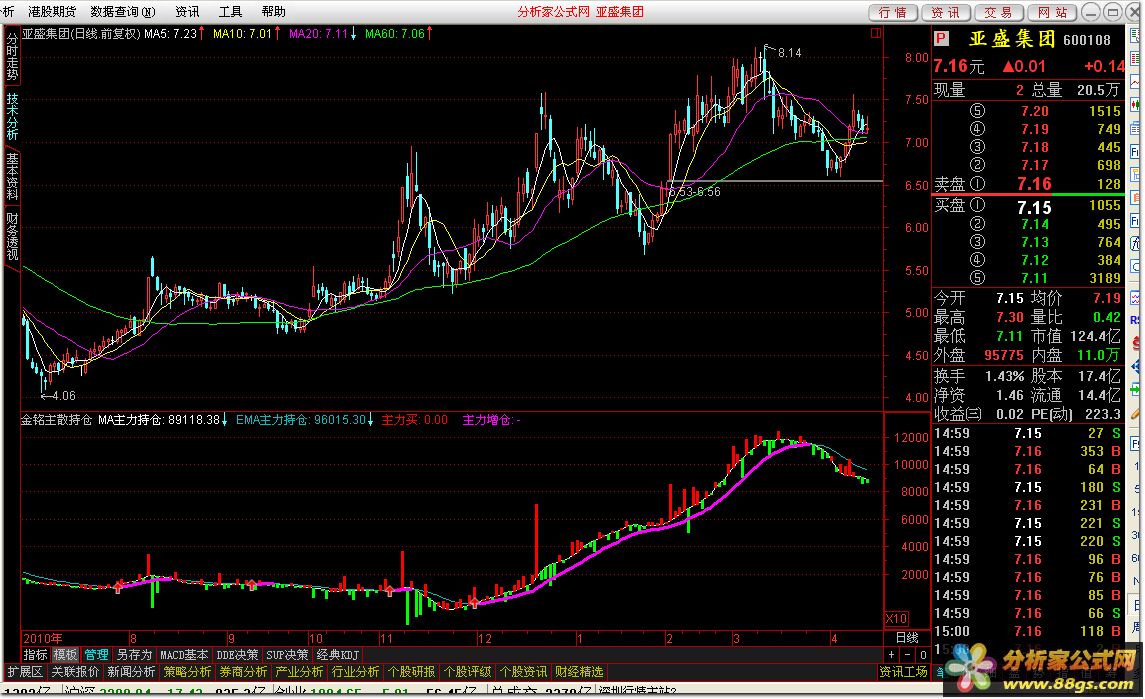The height and width of the screenshot is (699, 1145).
Task: Select the 模板 tab below chart
Action: tap(65, 655)
